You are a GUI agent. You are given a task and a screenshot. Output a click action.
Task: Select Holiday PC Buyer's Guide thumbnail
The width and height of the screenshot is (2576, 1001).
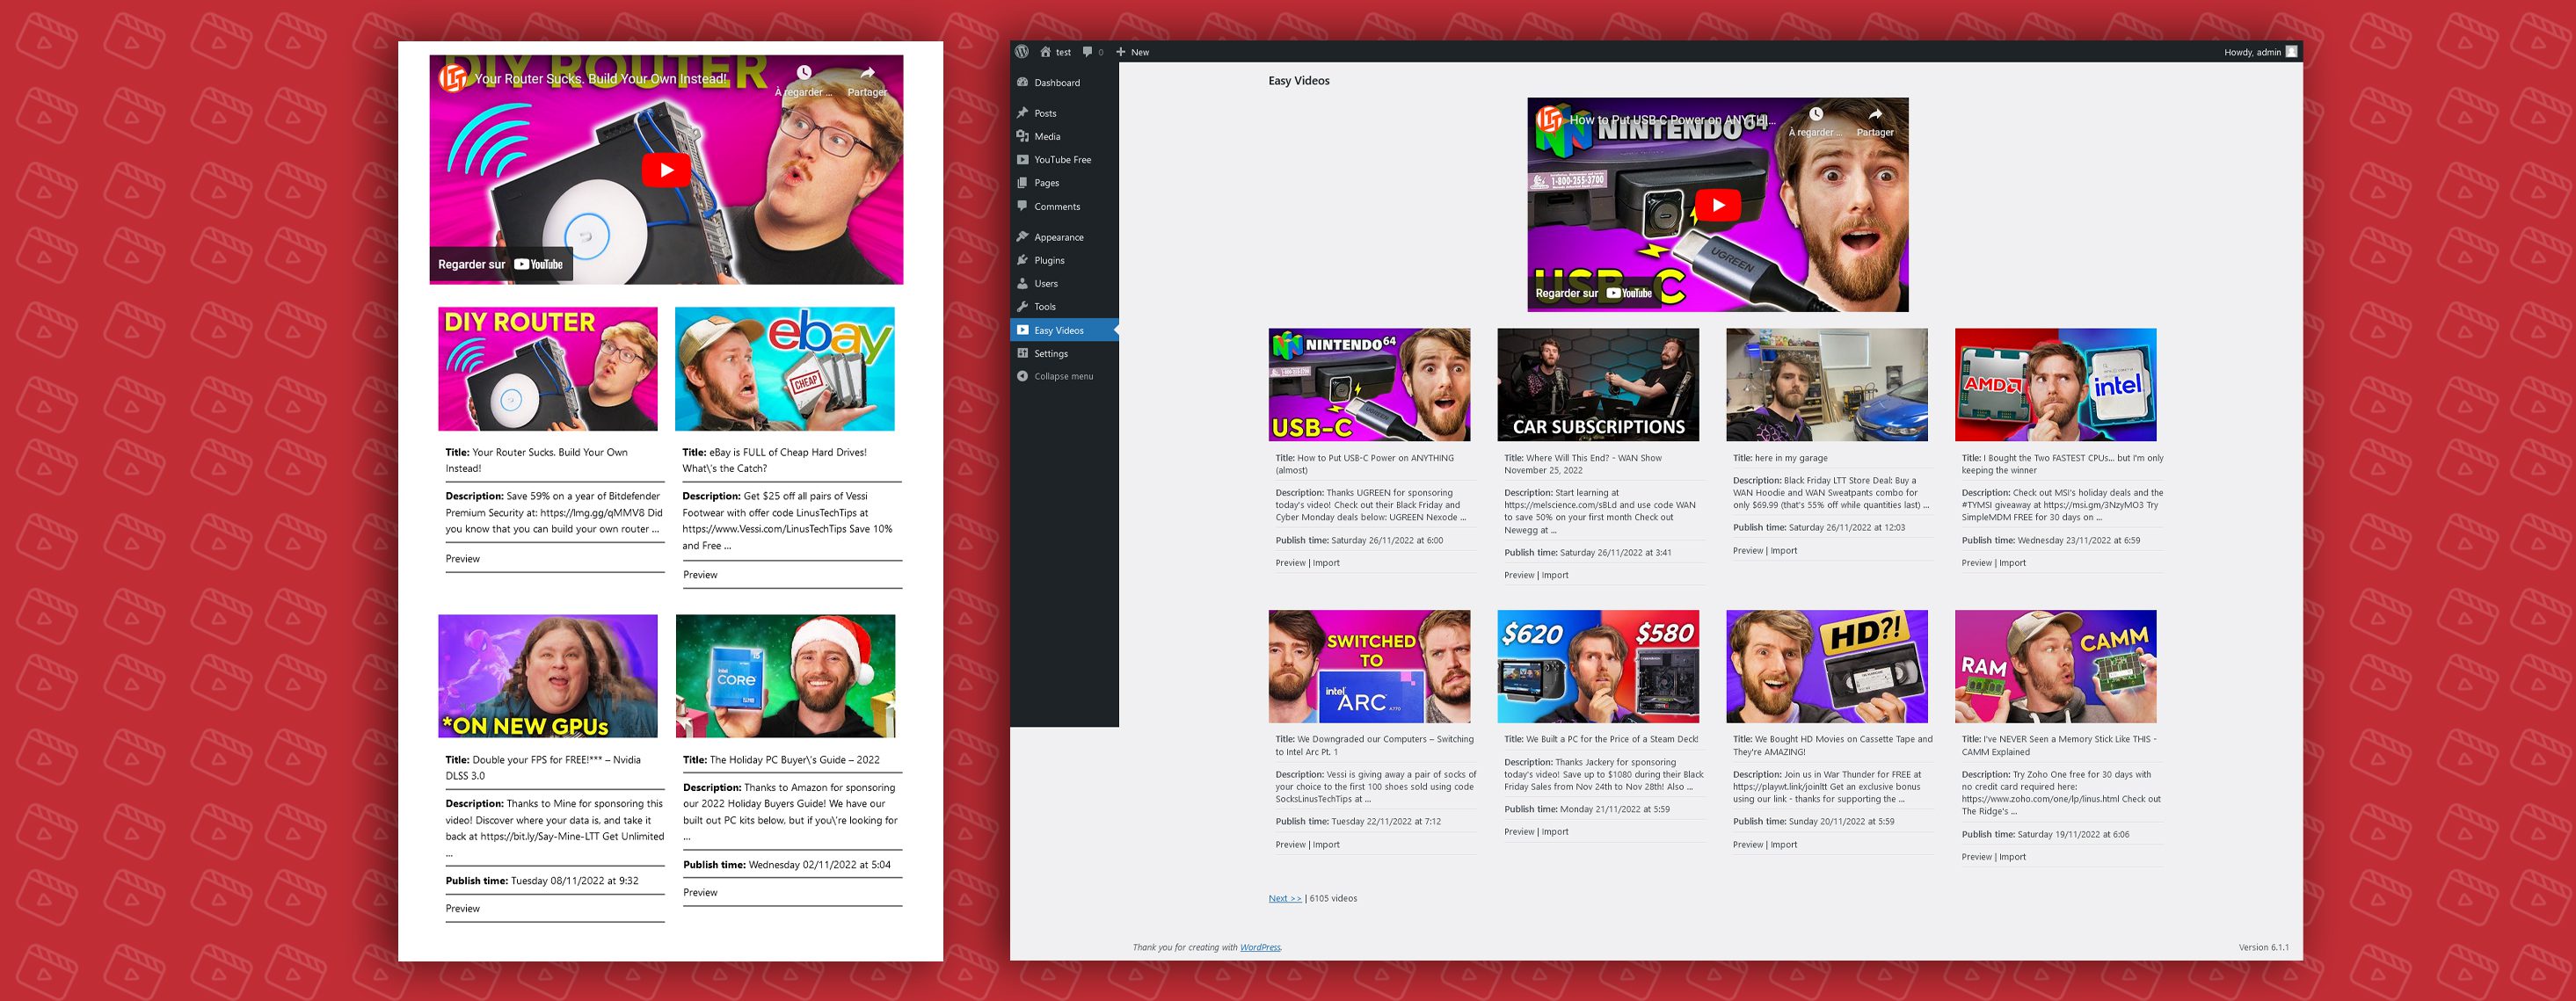tap(785, 676)
